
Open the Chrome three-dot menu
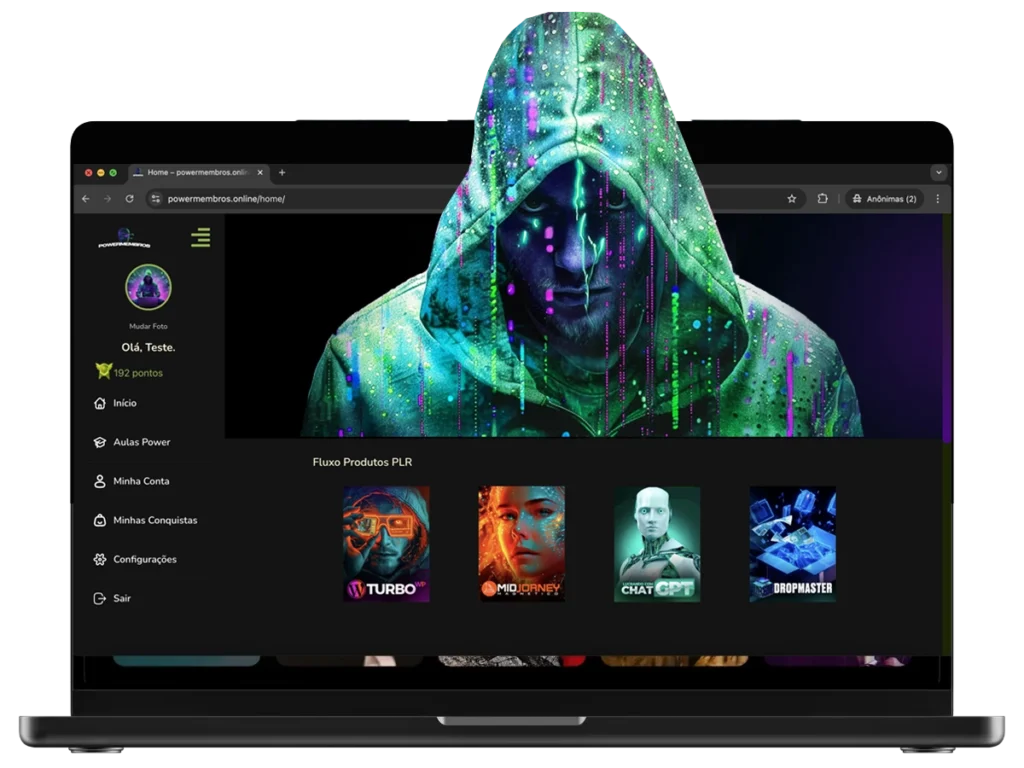(x=937, y=199)
